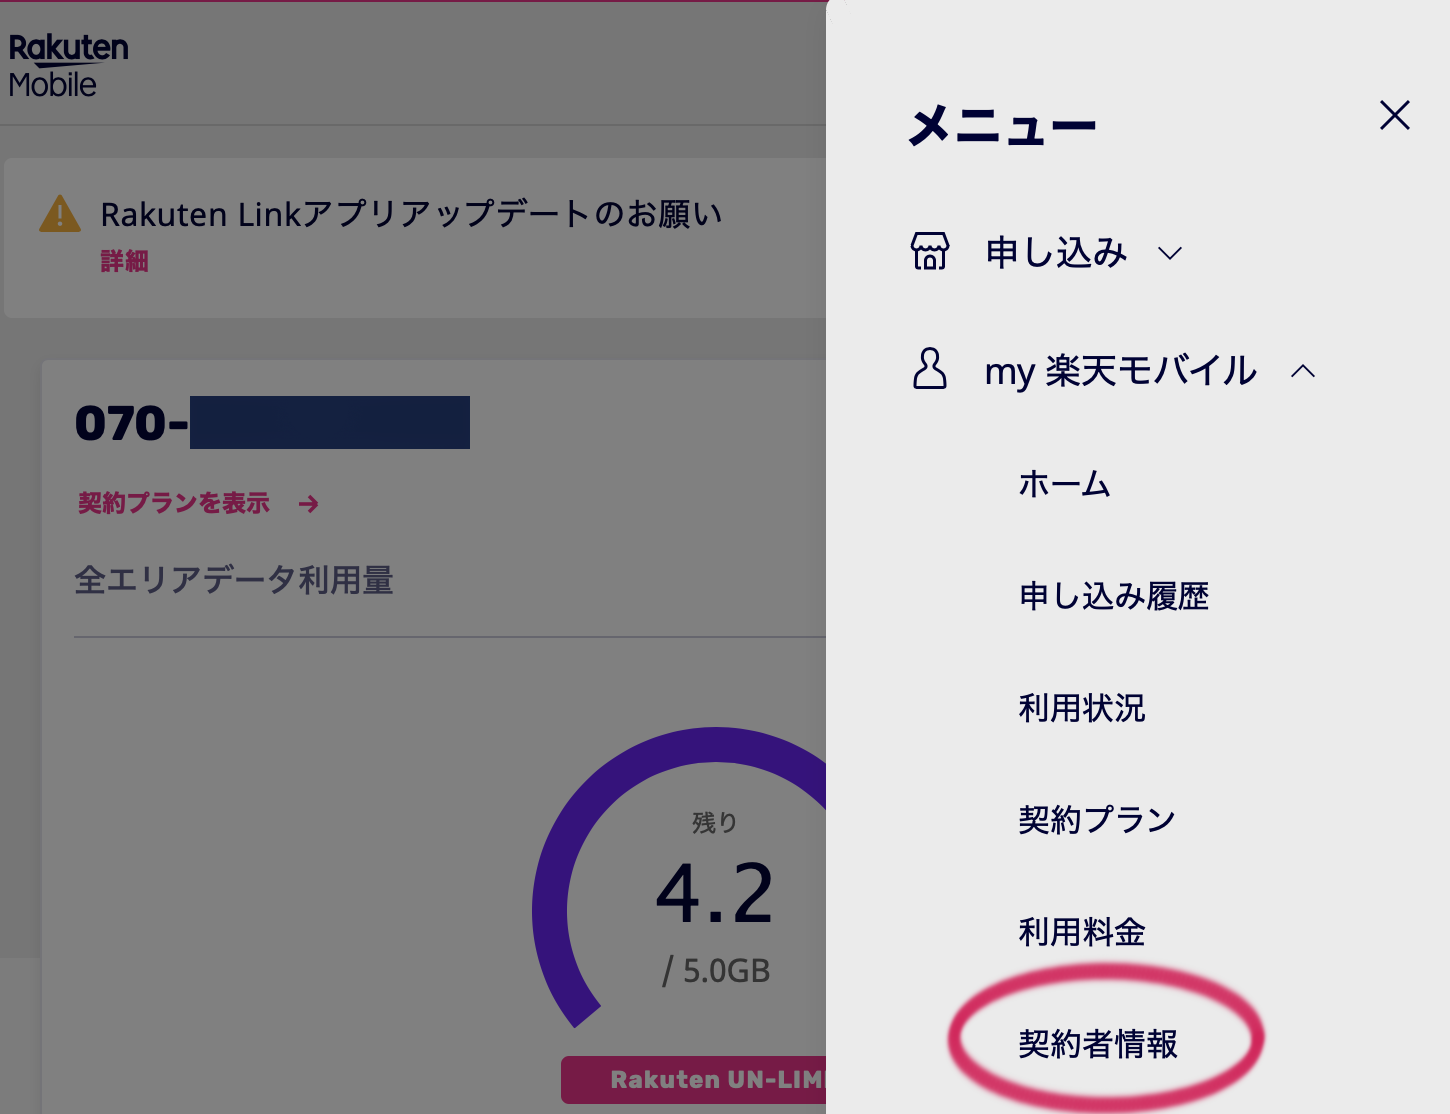The height and width of the screenshot is (1114, 1450).
Task: Click the remaining data value 4.2
Action: [x=714, y=893]
